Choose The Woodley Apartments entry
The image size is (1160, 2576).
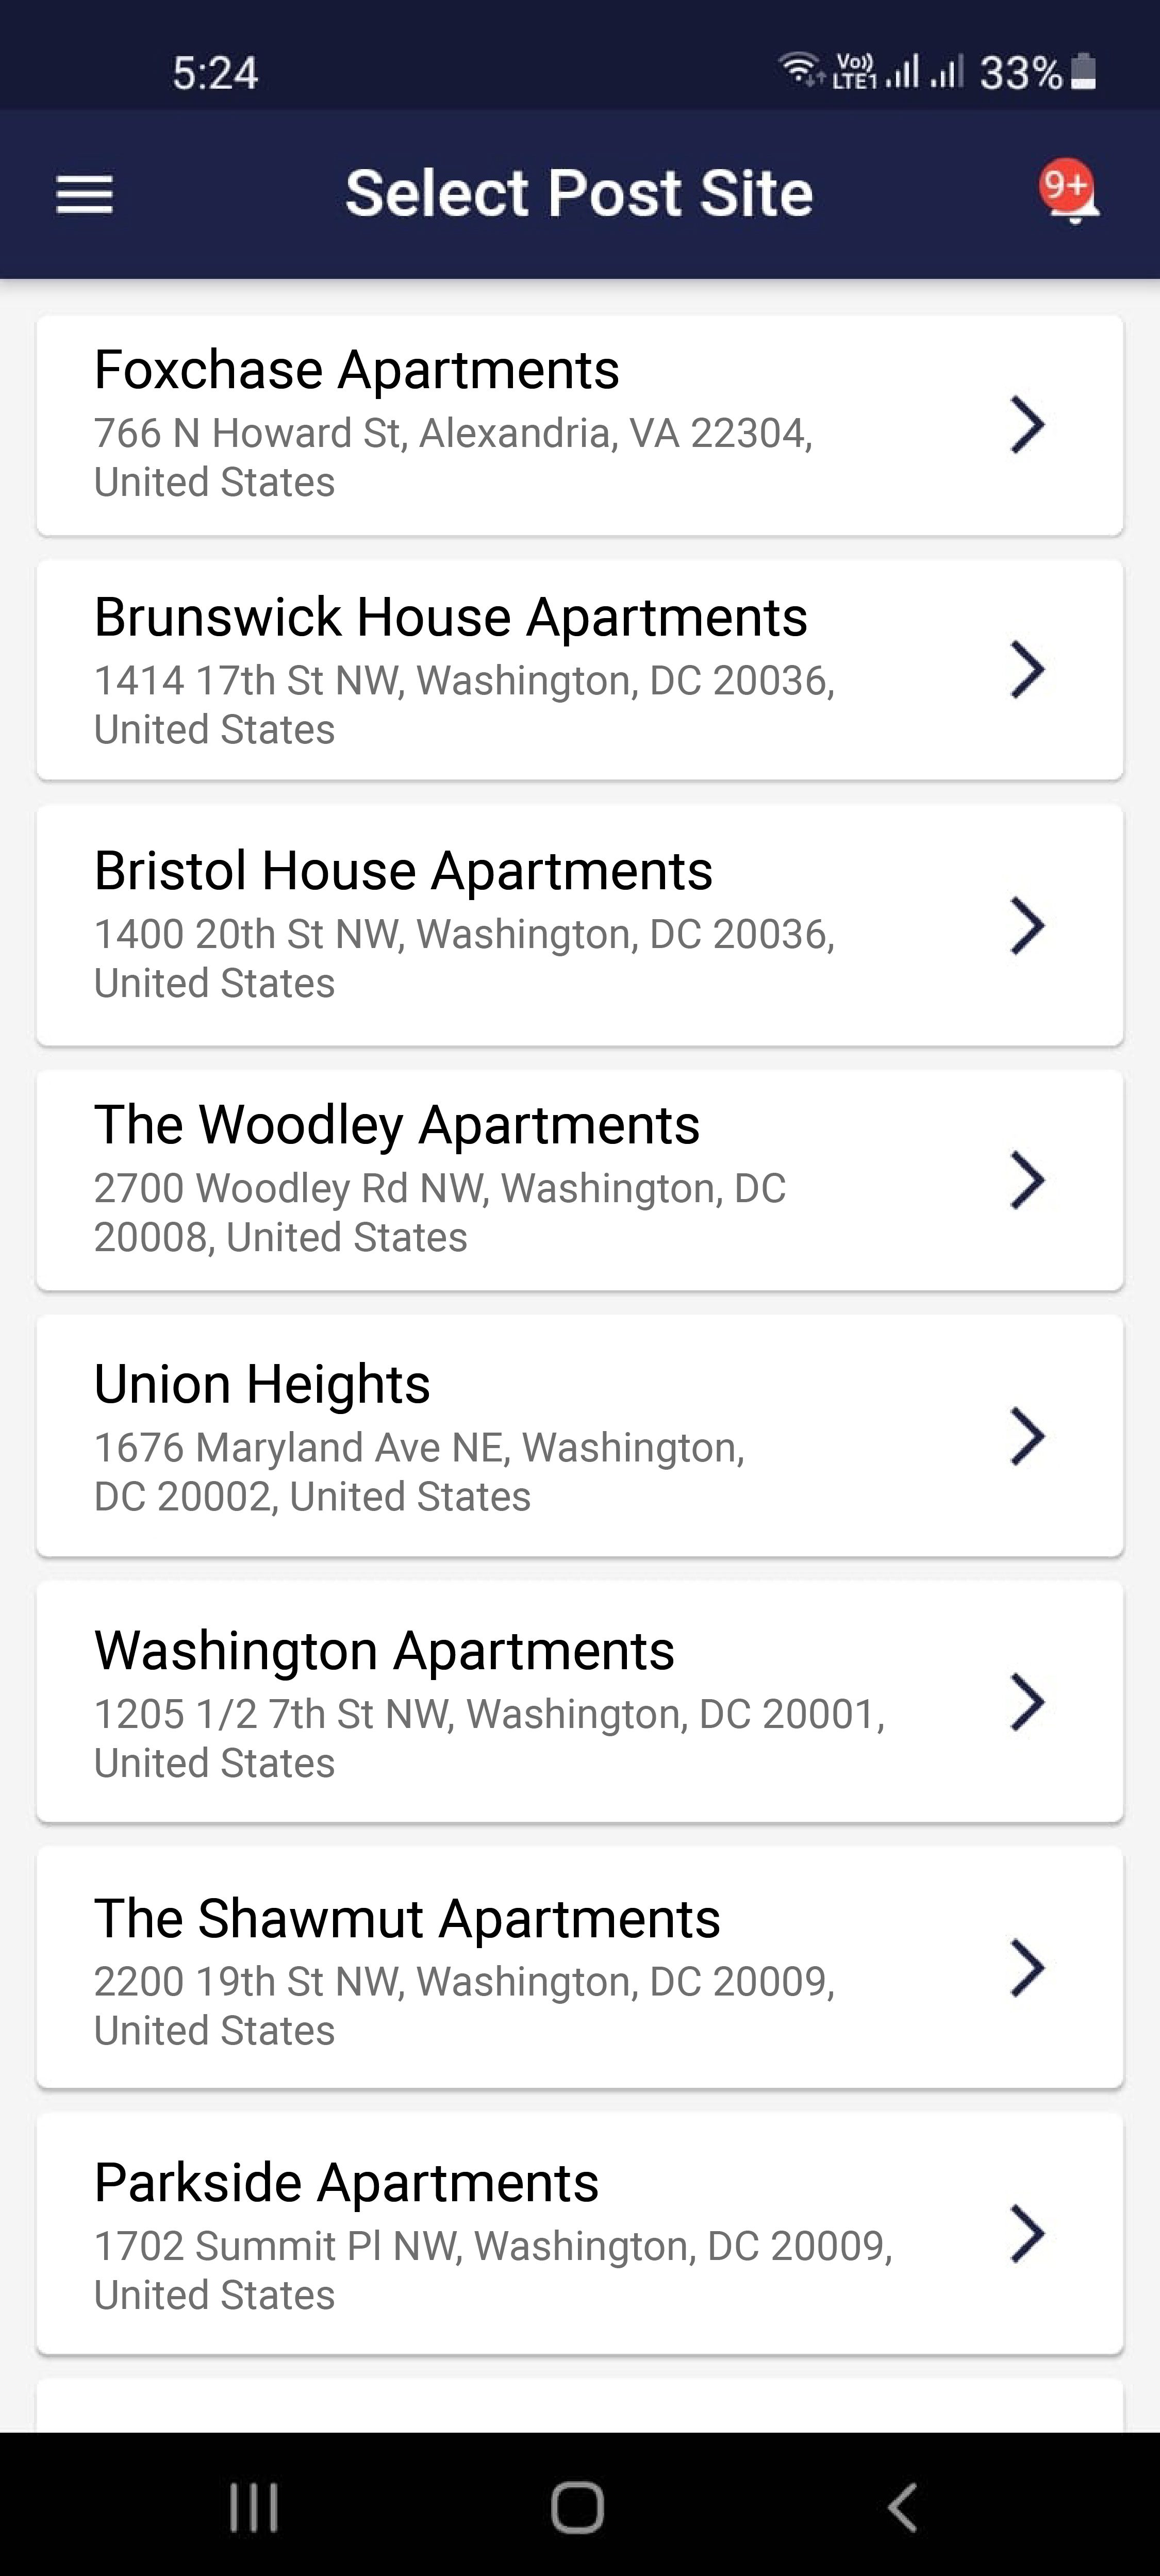click(580, 1180)
